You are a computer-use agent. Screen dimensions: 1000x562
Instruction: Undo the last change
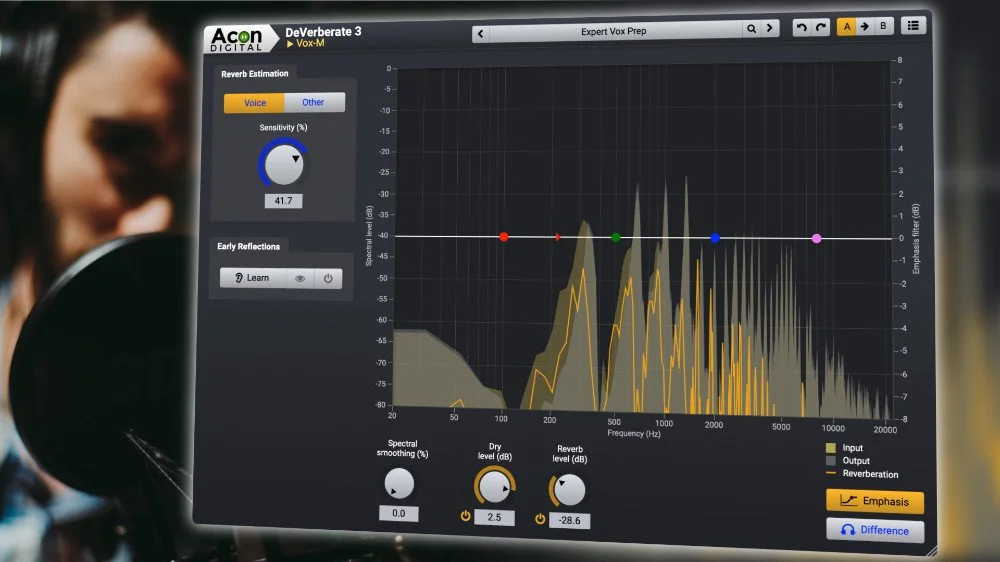coord(802,27)
